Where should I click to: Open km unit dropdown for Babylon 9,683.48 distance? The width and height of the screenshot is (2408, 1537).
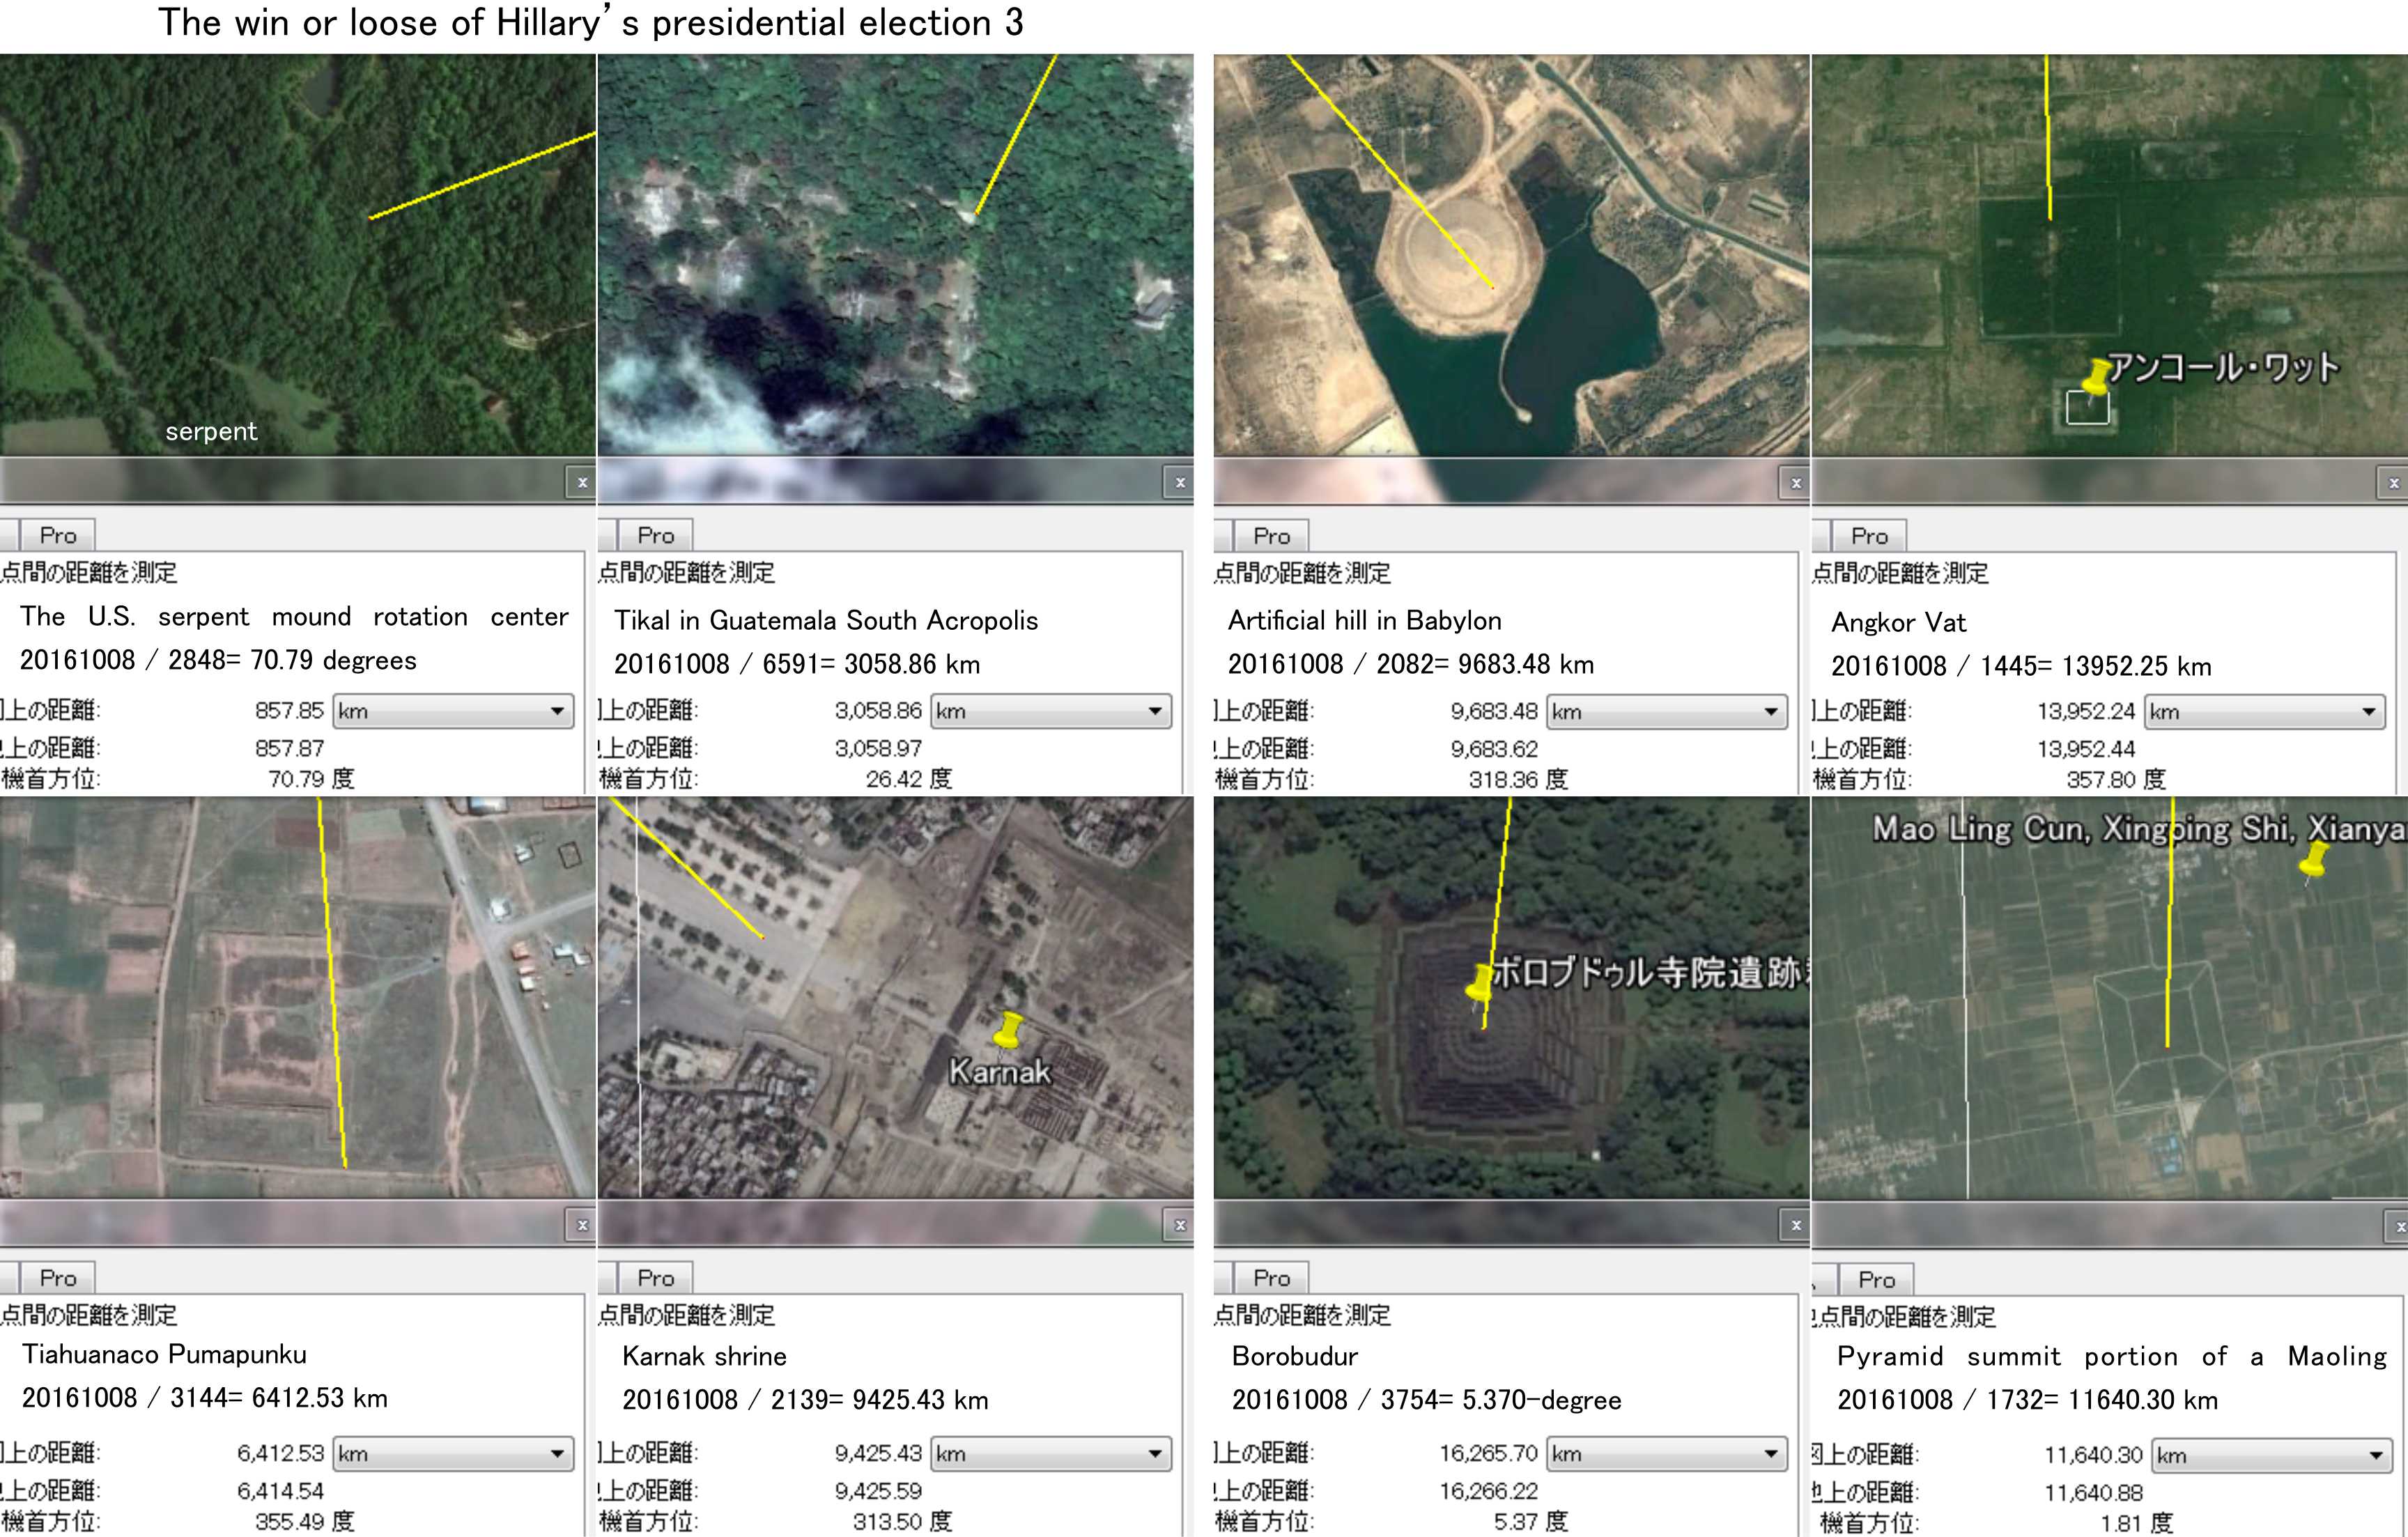(1667, 712)
